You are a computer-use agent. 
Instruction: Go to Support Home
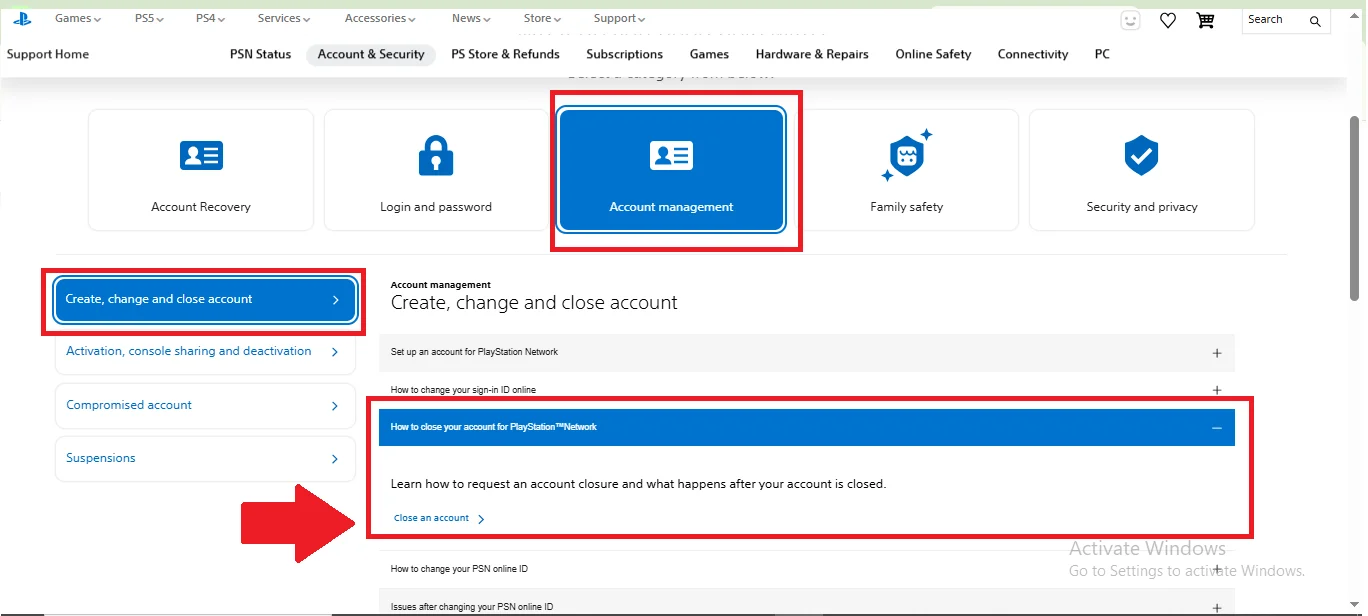tap(48, 54)
